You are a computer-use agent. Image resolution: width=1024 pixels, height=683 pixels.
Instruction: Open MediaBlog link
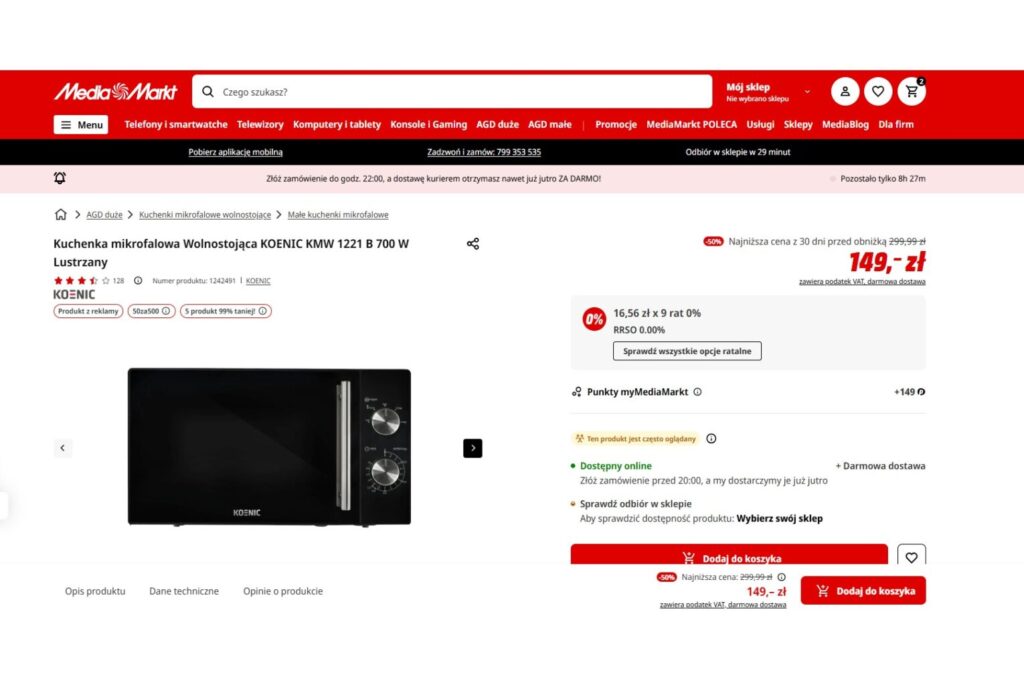[x=845, y=124]
